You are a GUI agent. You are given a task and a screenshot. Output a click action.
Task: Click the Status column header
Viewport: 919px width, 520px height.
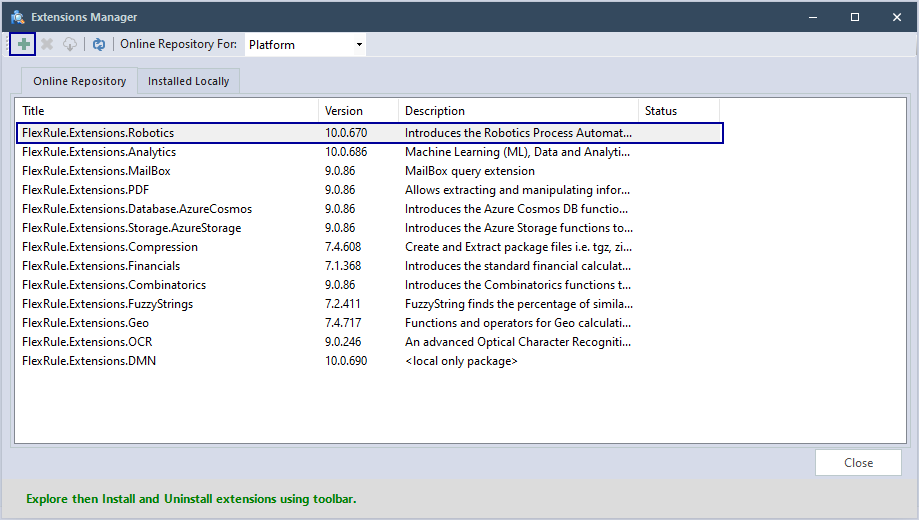coord(679,111)
